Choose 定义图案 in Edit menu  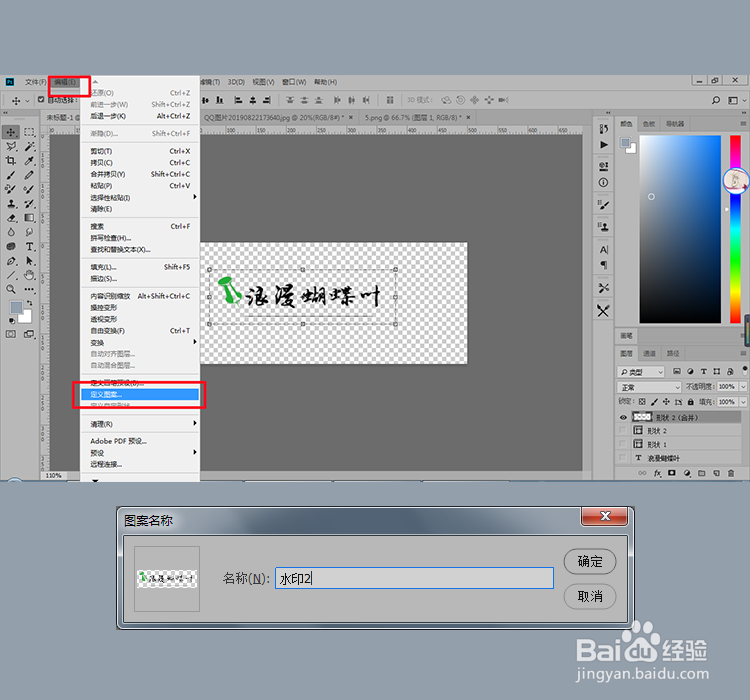140,394
